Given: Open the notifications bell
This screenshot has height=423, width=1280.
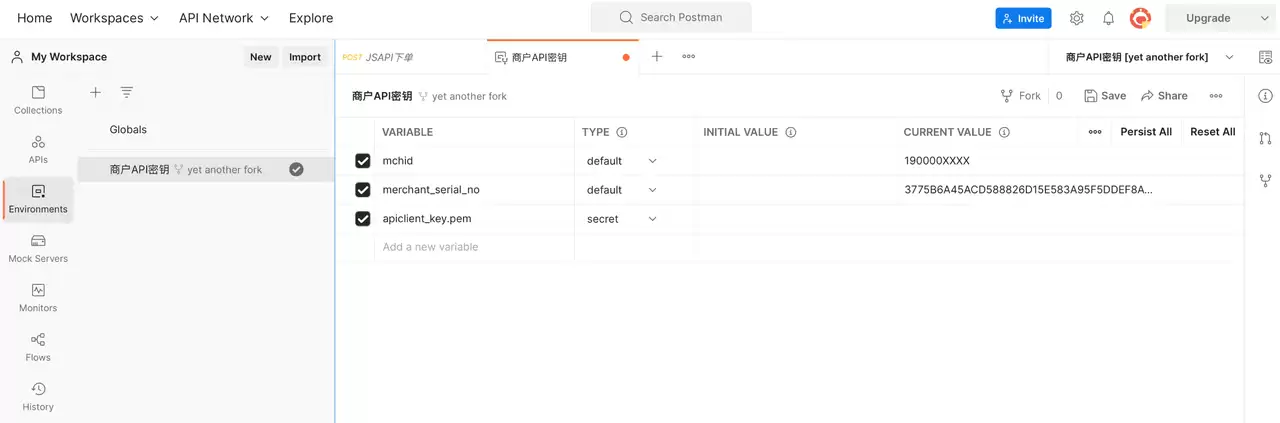Looking at the screenshot, I should [1108, 18].
